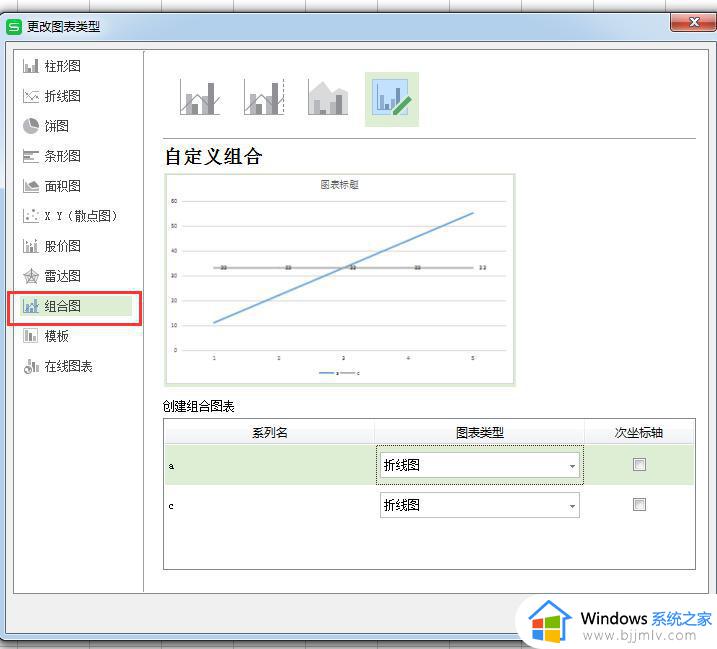Viewport: 717px width, 649px height.
Task: Enable secondary axis for series c
Action: click(639, 504)
